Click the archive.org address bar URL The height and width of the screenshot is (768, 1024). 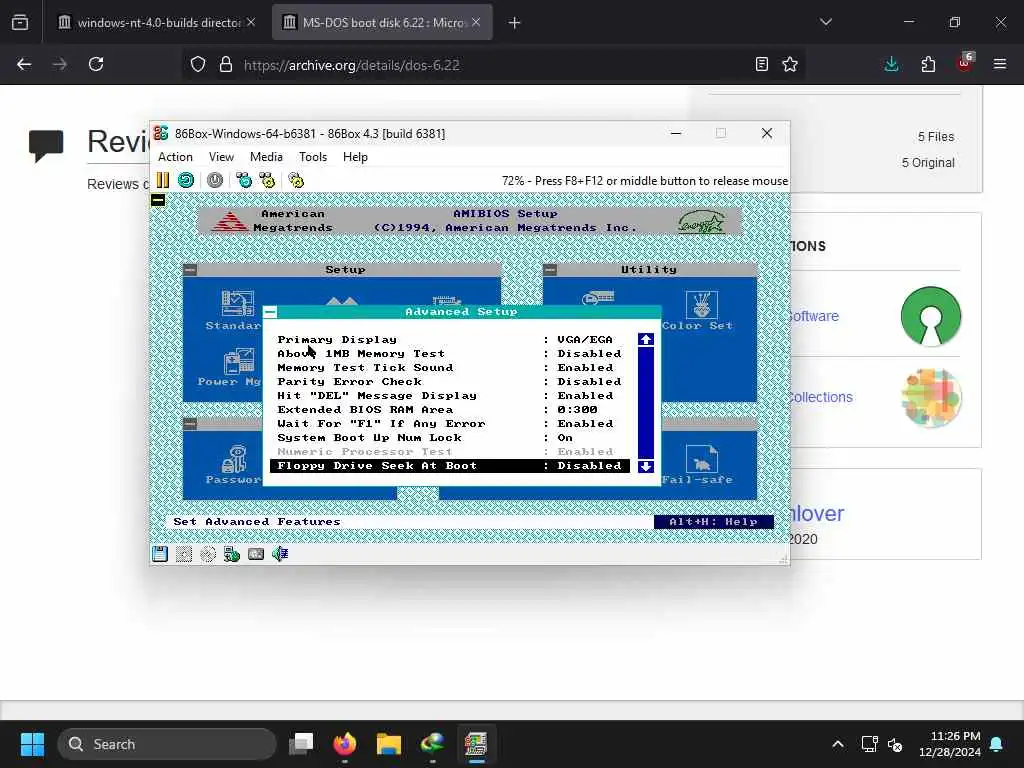(352, 65)
